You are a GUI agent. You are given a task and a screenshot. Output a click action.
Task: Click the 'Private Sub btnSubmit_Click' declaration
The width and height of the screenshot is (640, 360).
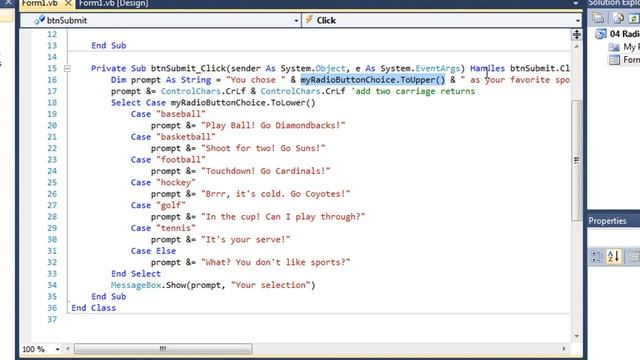pyautogui.click(x=158, y=69)
